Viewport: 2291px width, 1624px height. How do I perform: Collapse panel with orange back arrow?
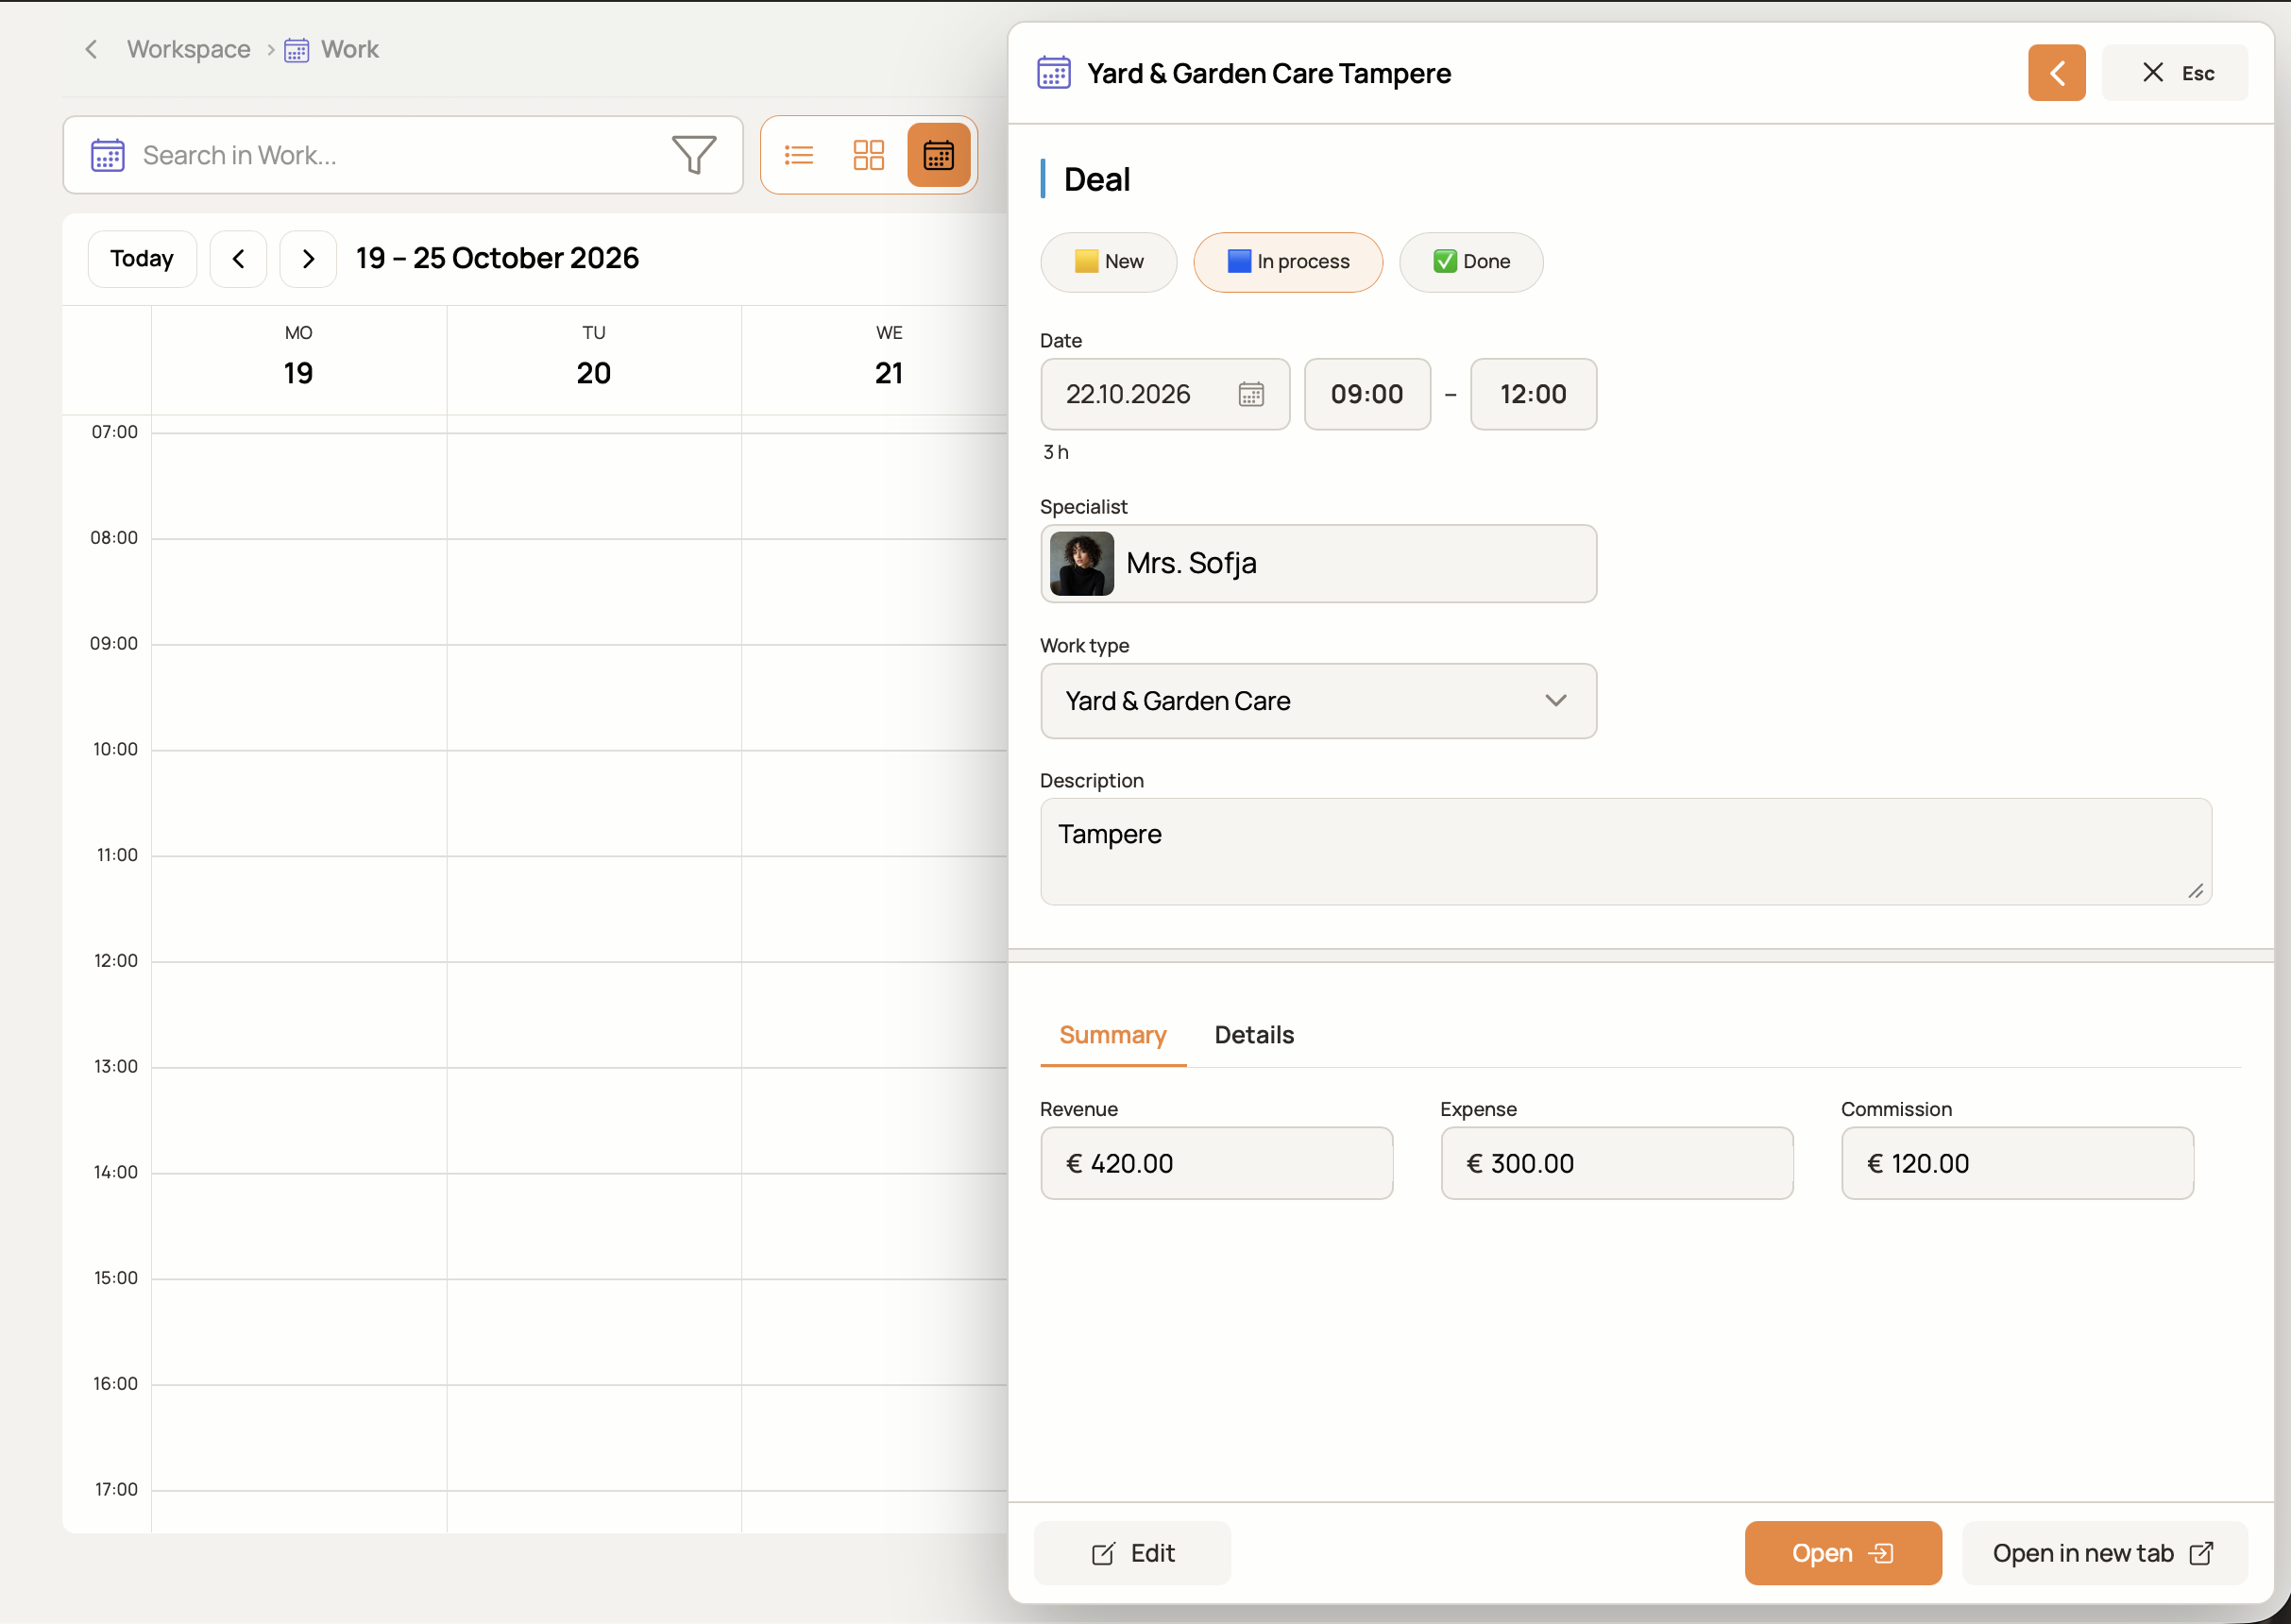(x=2056, y=73)
